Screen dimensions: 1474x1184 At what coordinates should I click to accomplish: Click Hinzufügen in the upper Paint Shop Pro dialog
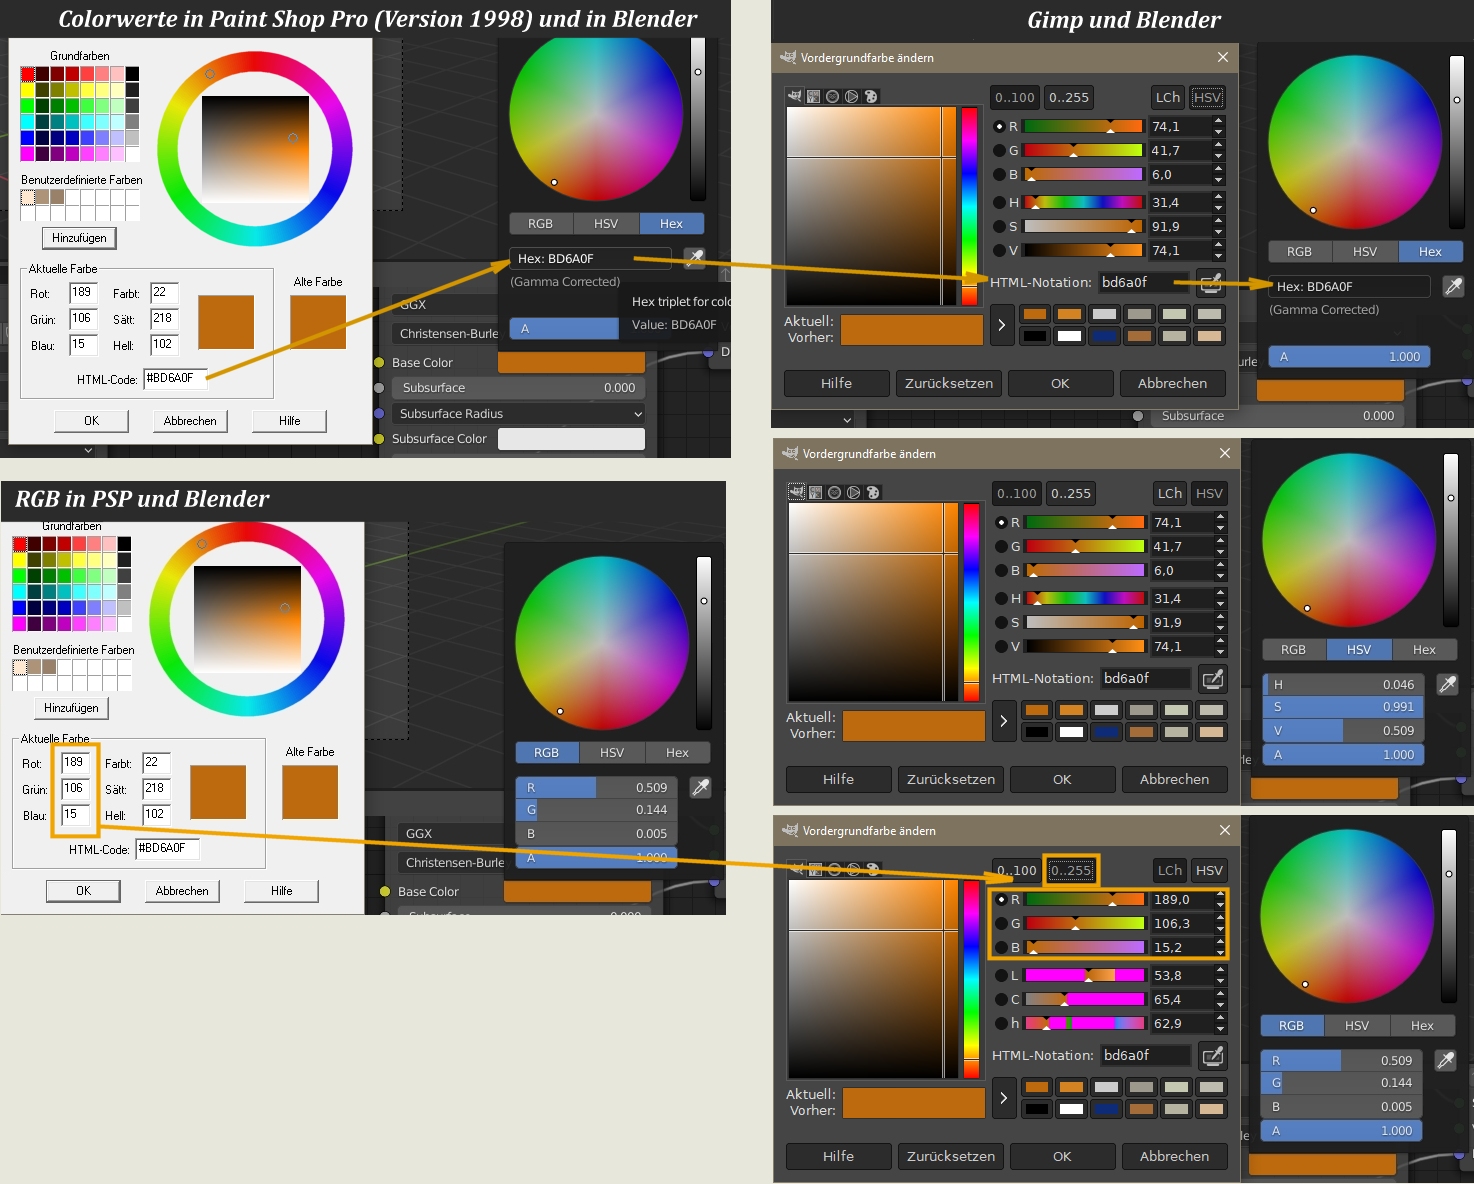pyautogui.click(x=79, y=238)
